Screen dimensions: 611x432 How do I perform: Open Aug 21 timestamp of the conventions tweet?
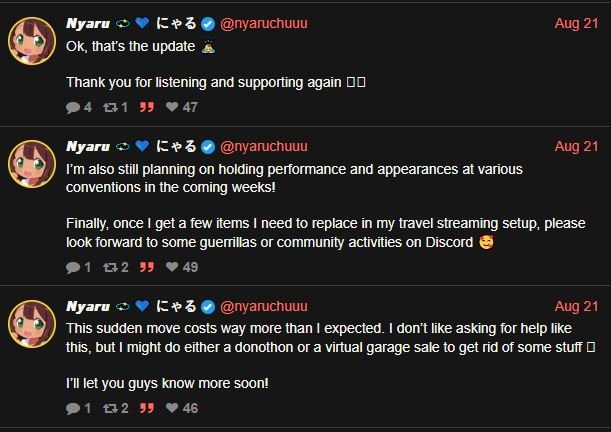[576, 146]
